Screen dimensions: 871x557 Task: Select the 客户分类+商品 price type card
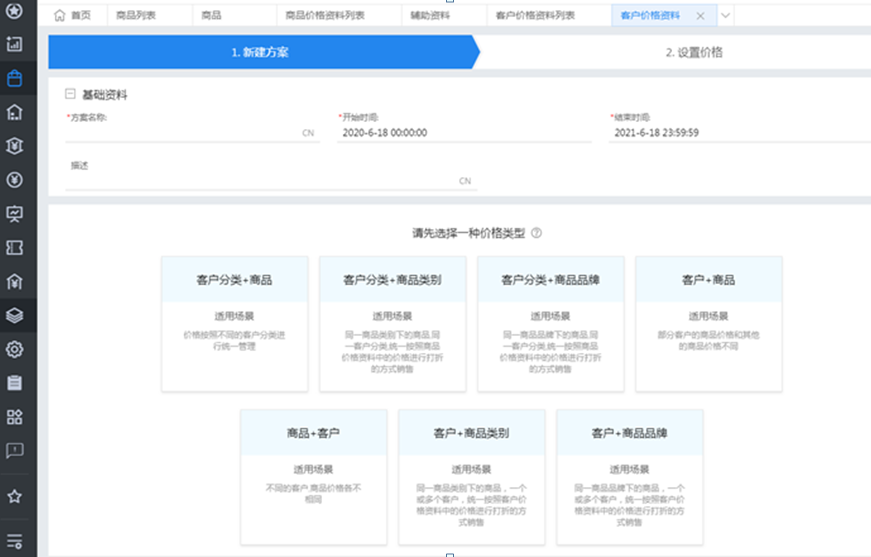[234, 323]
